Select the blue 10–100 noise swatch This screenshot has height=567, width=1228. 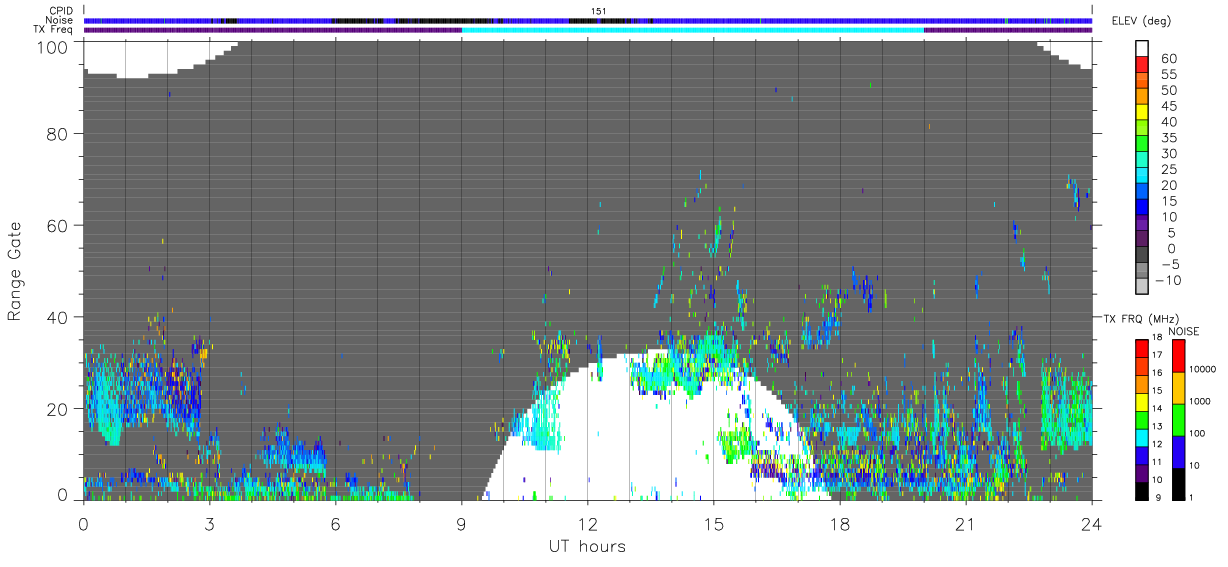pyautogui.click(x=1179, y=451)
